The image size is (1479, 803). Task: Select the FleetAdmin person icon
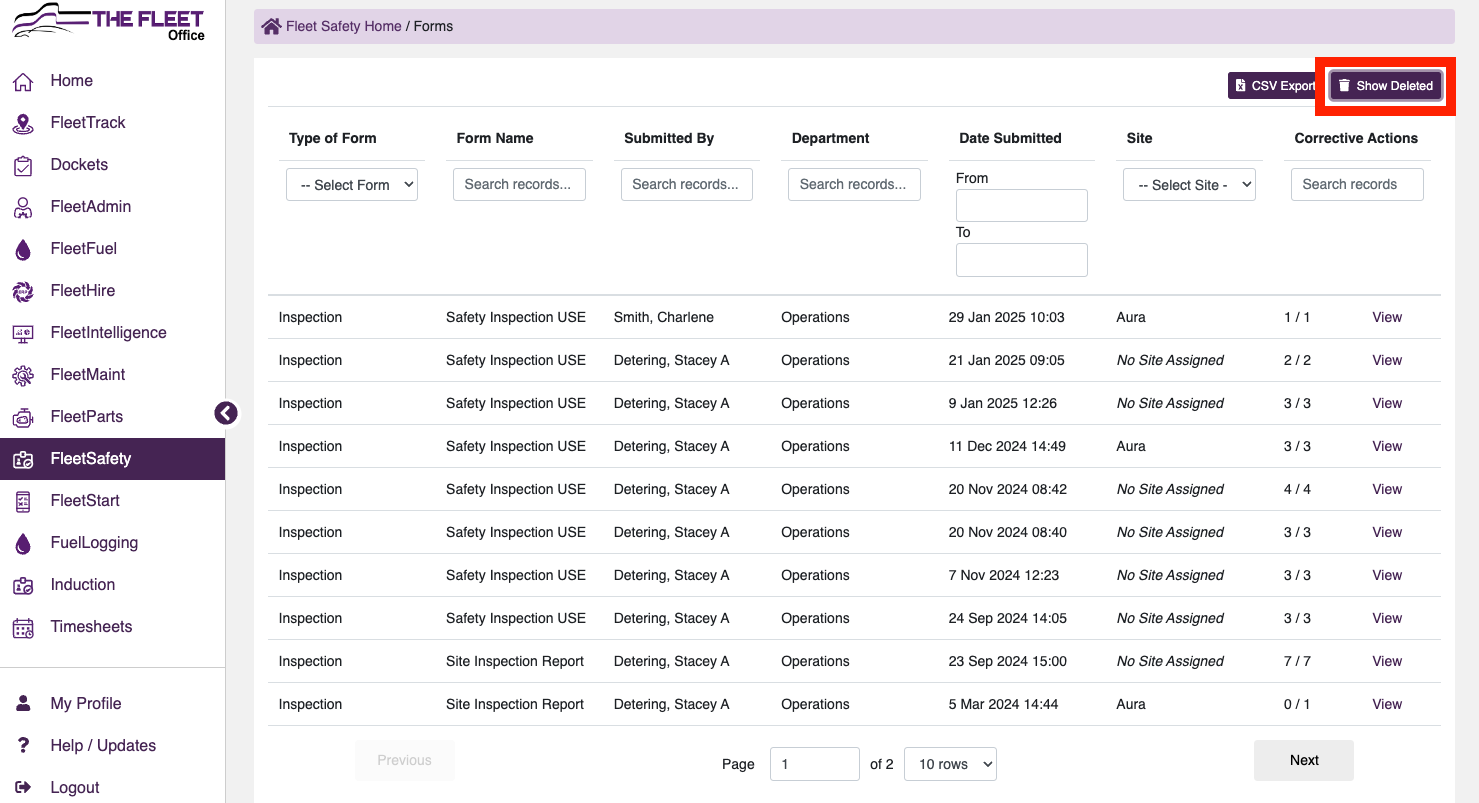point(23,208)
